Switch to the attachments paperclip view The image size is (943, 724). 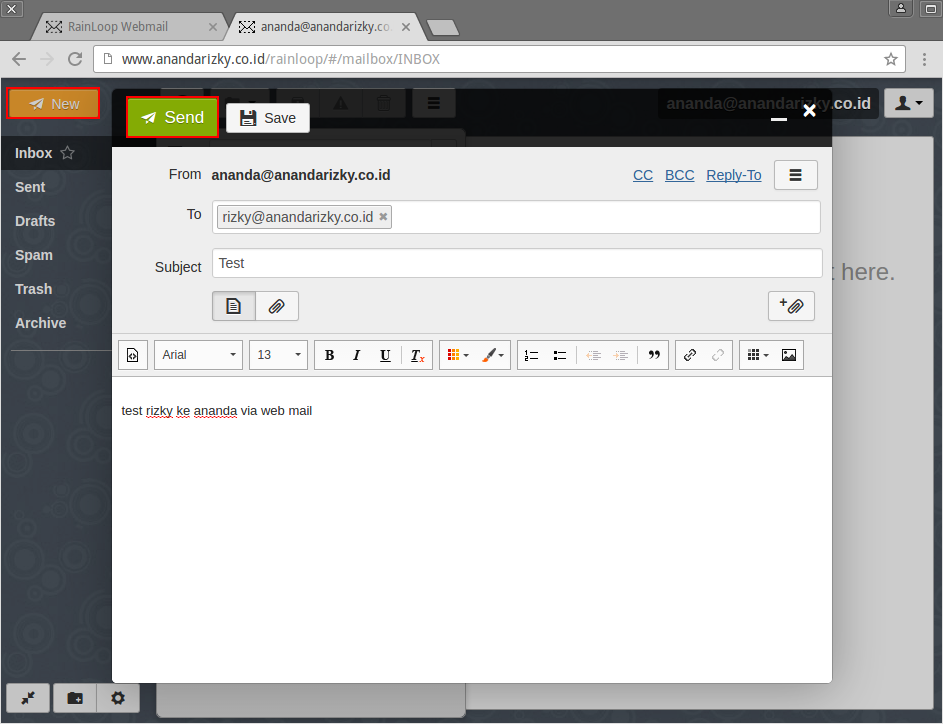point(277,307)
